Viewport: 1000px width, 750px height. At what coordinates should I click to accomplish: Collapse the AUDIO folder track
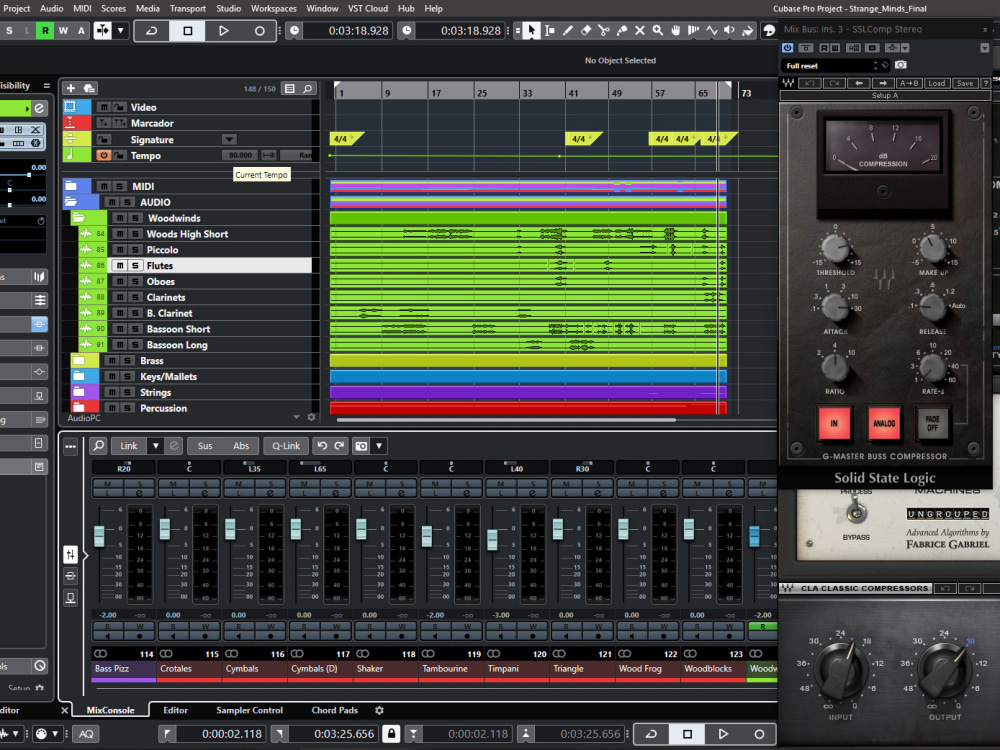tap(71, 202)
